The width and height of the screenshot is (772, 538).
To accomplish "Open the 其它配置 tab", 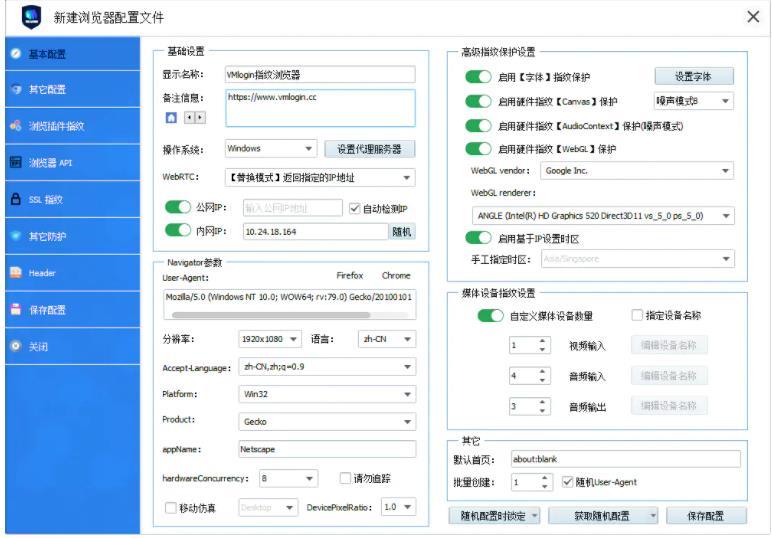I will coord(73,89).
